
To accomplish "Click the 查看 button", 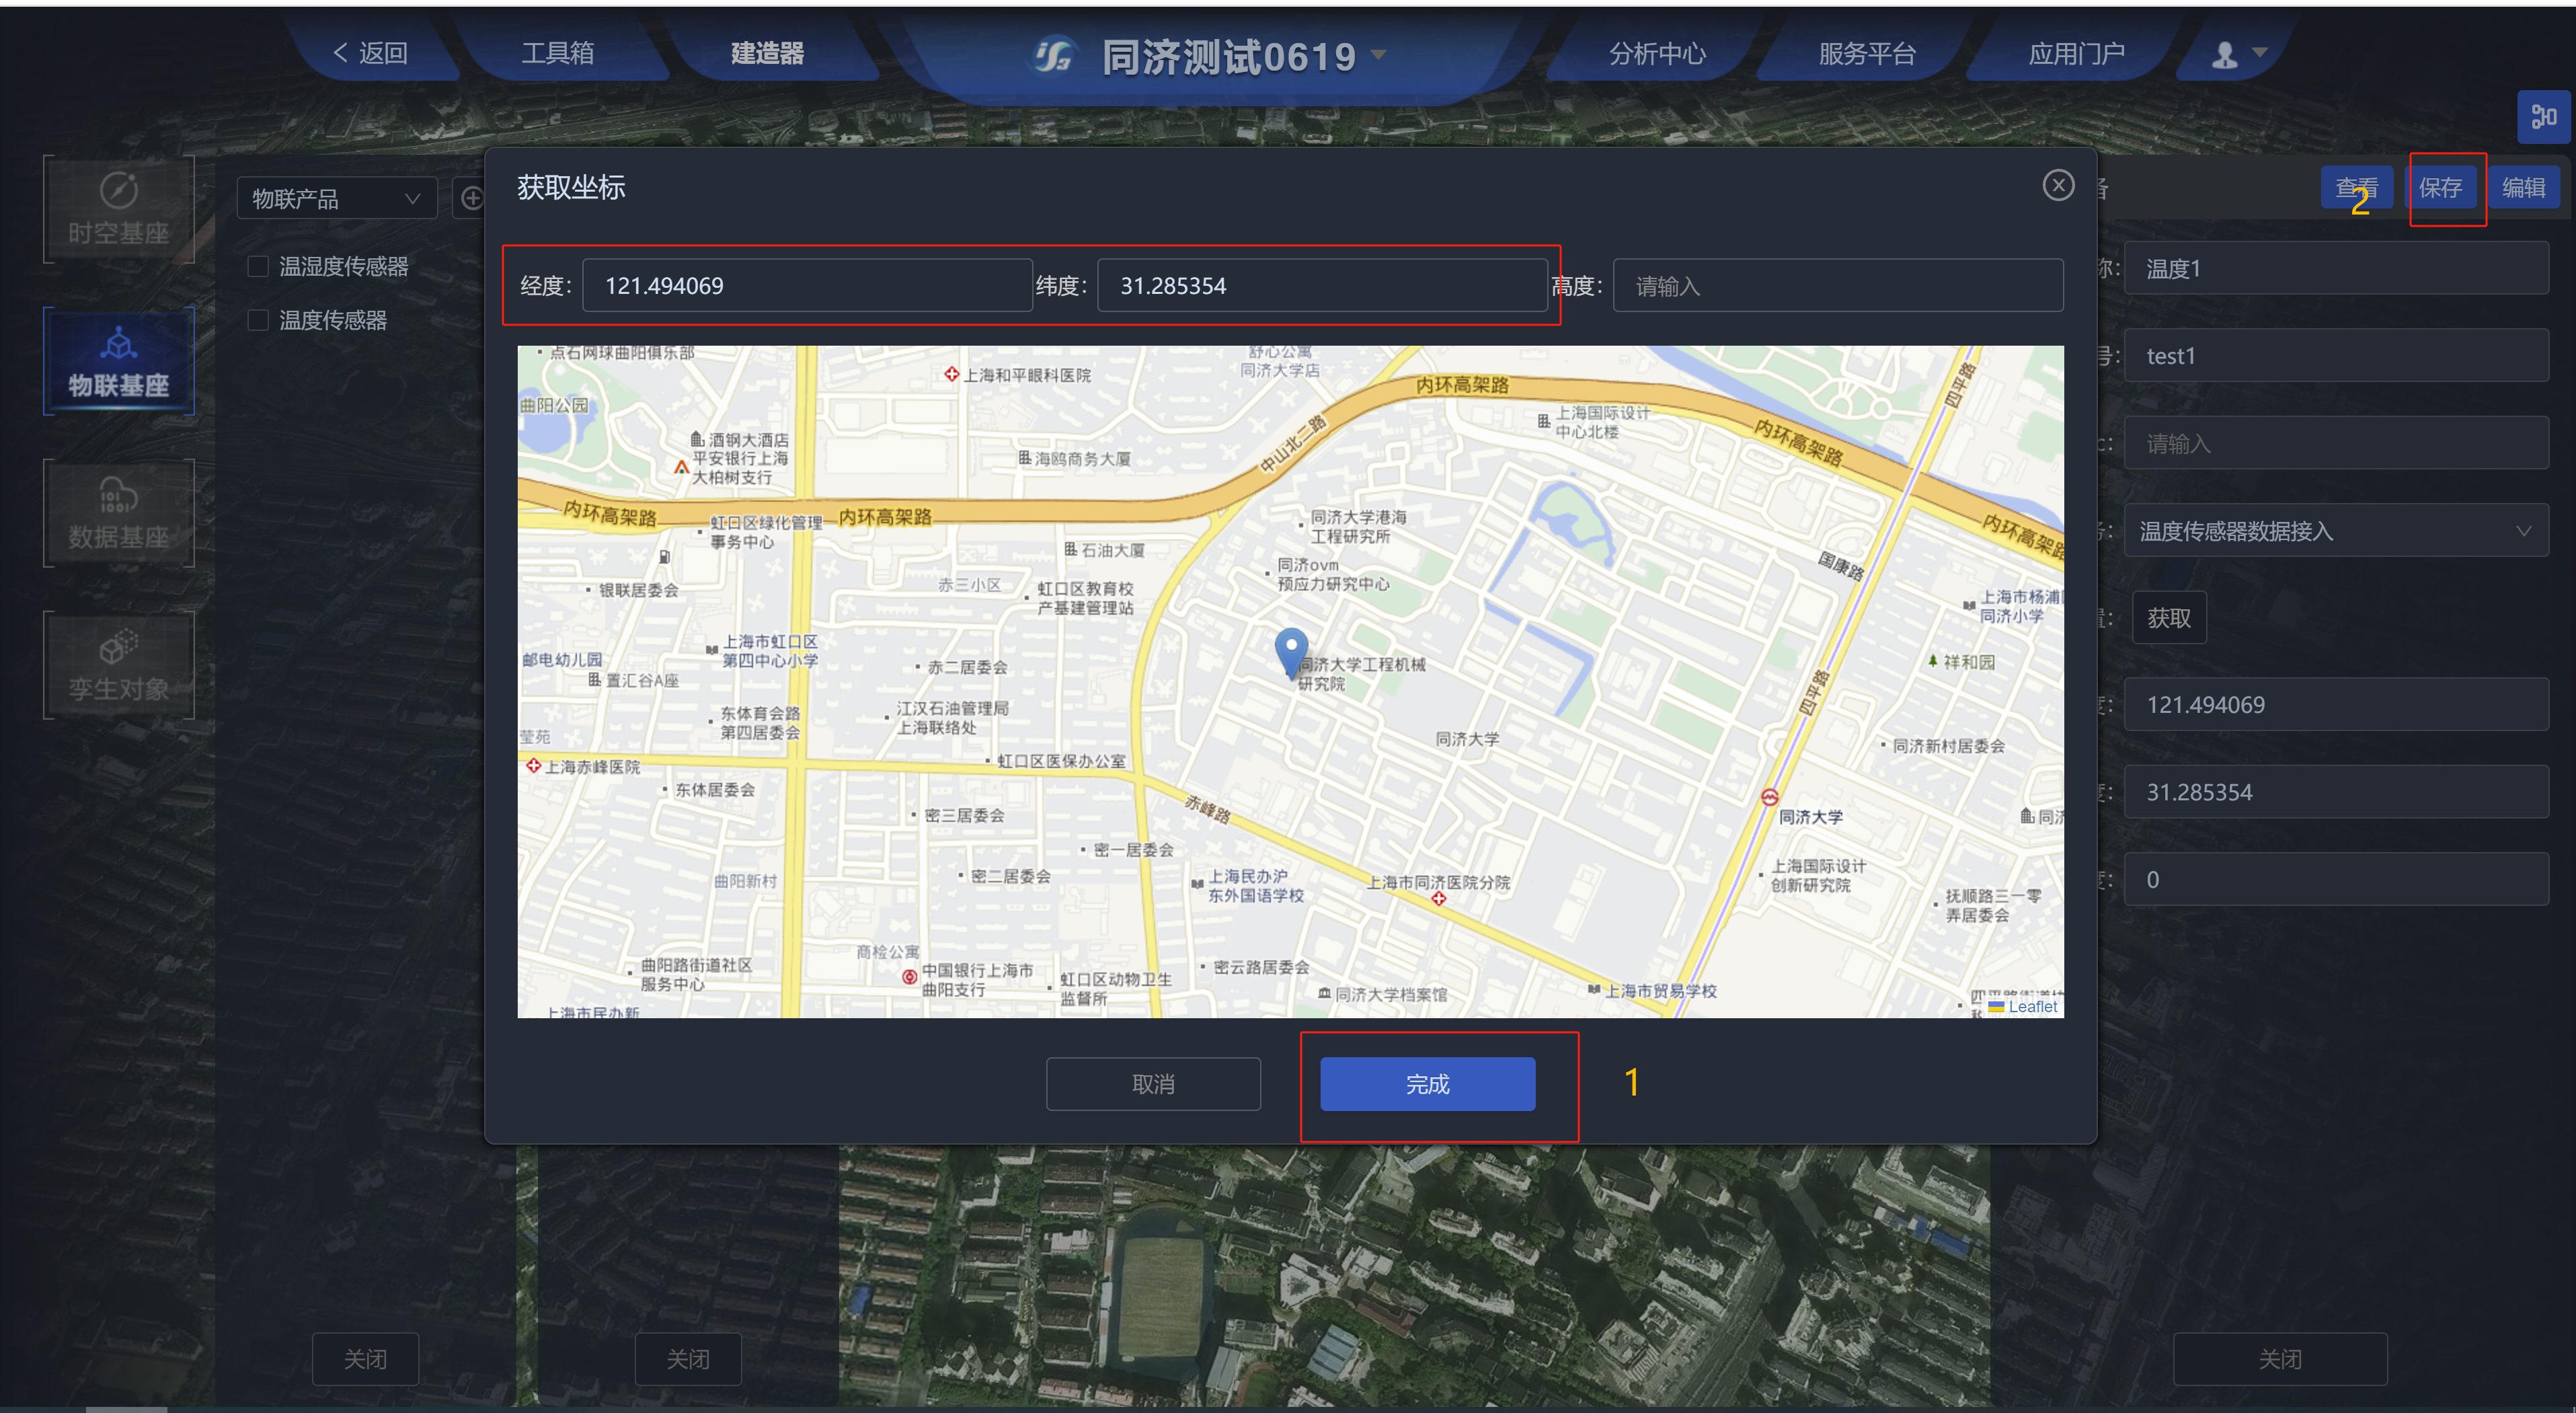I will (x=2356, y=187).
